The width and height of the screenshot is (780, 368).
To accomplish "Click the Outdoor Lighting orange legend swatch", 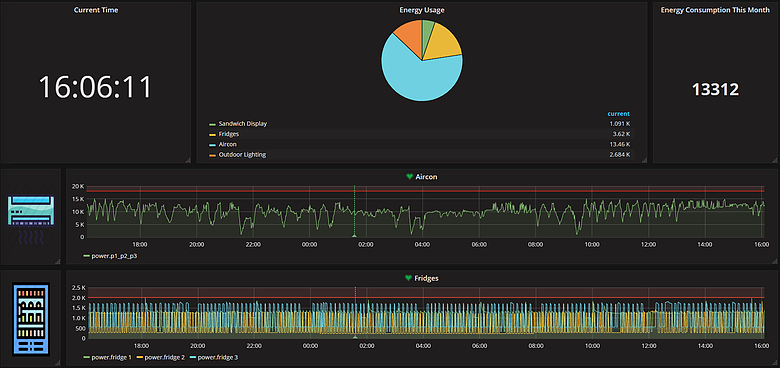I will coord(212,156).
